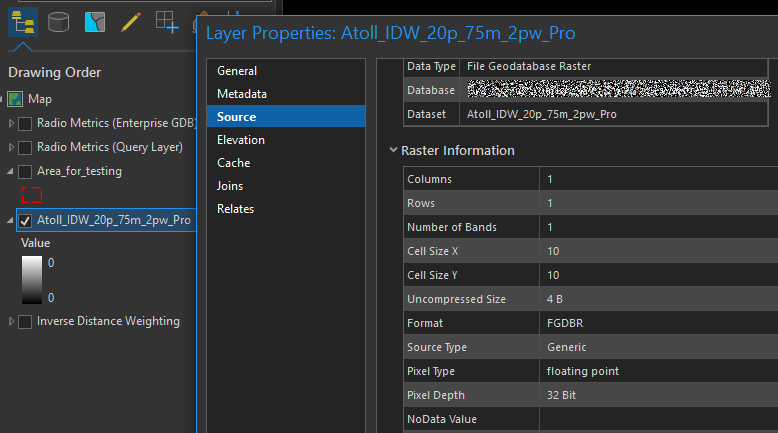This screenshot has height=433, width=778.
Task: Click Number of Bands row label
Action: tap(452, 227)
